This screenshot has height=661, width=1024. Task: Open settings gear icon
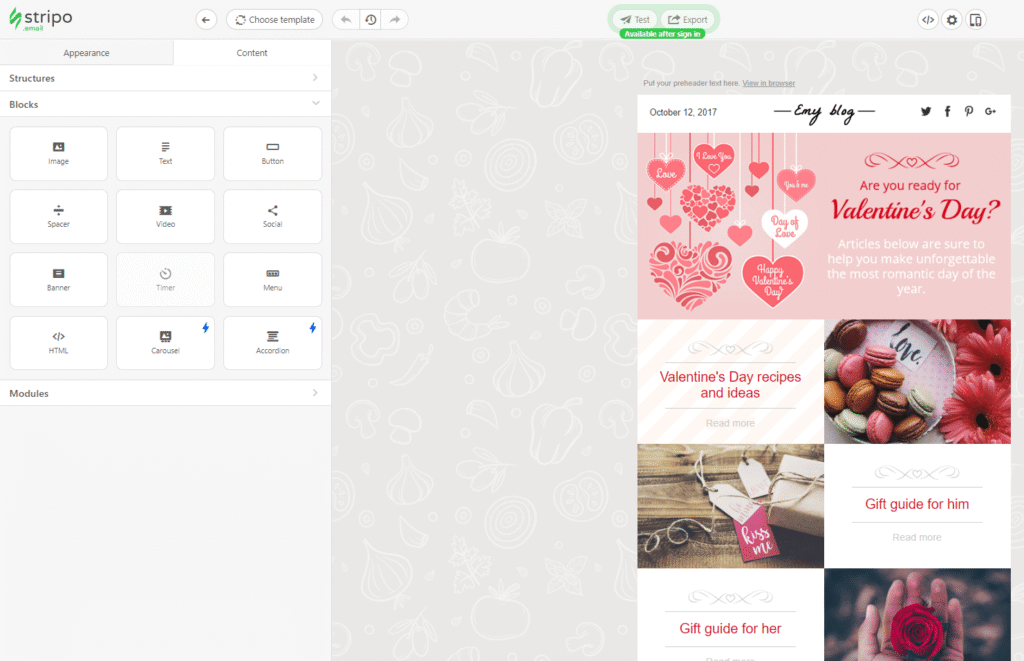(952, 19)
